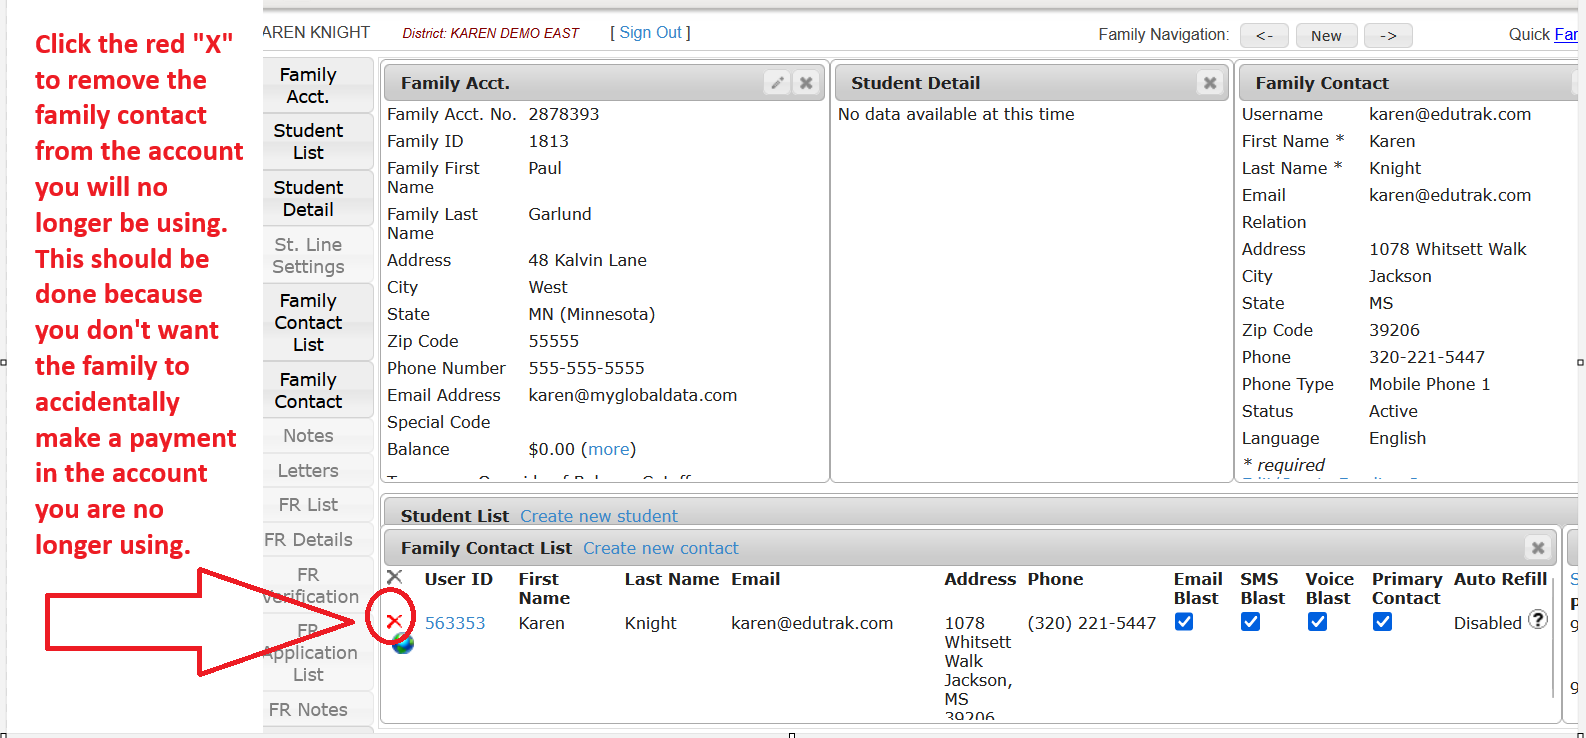
Task: Disable the Voice Blast checkbox
Action: 1317,622
